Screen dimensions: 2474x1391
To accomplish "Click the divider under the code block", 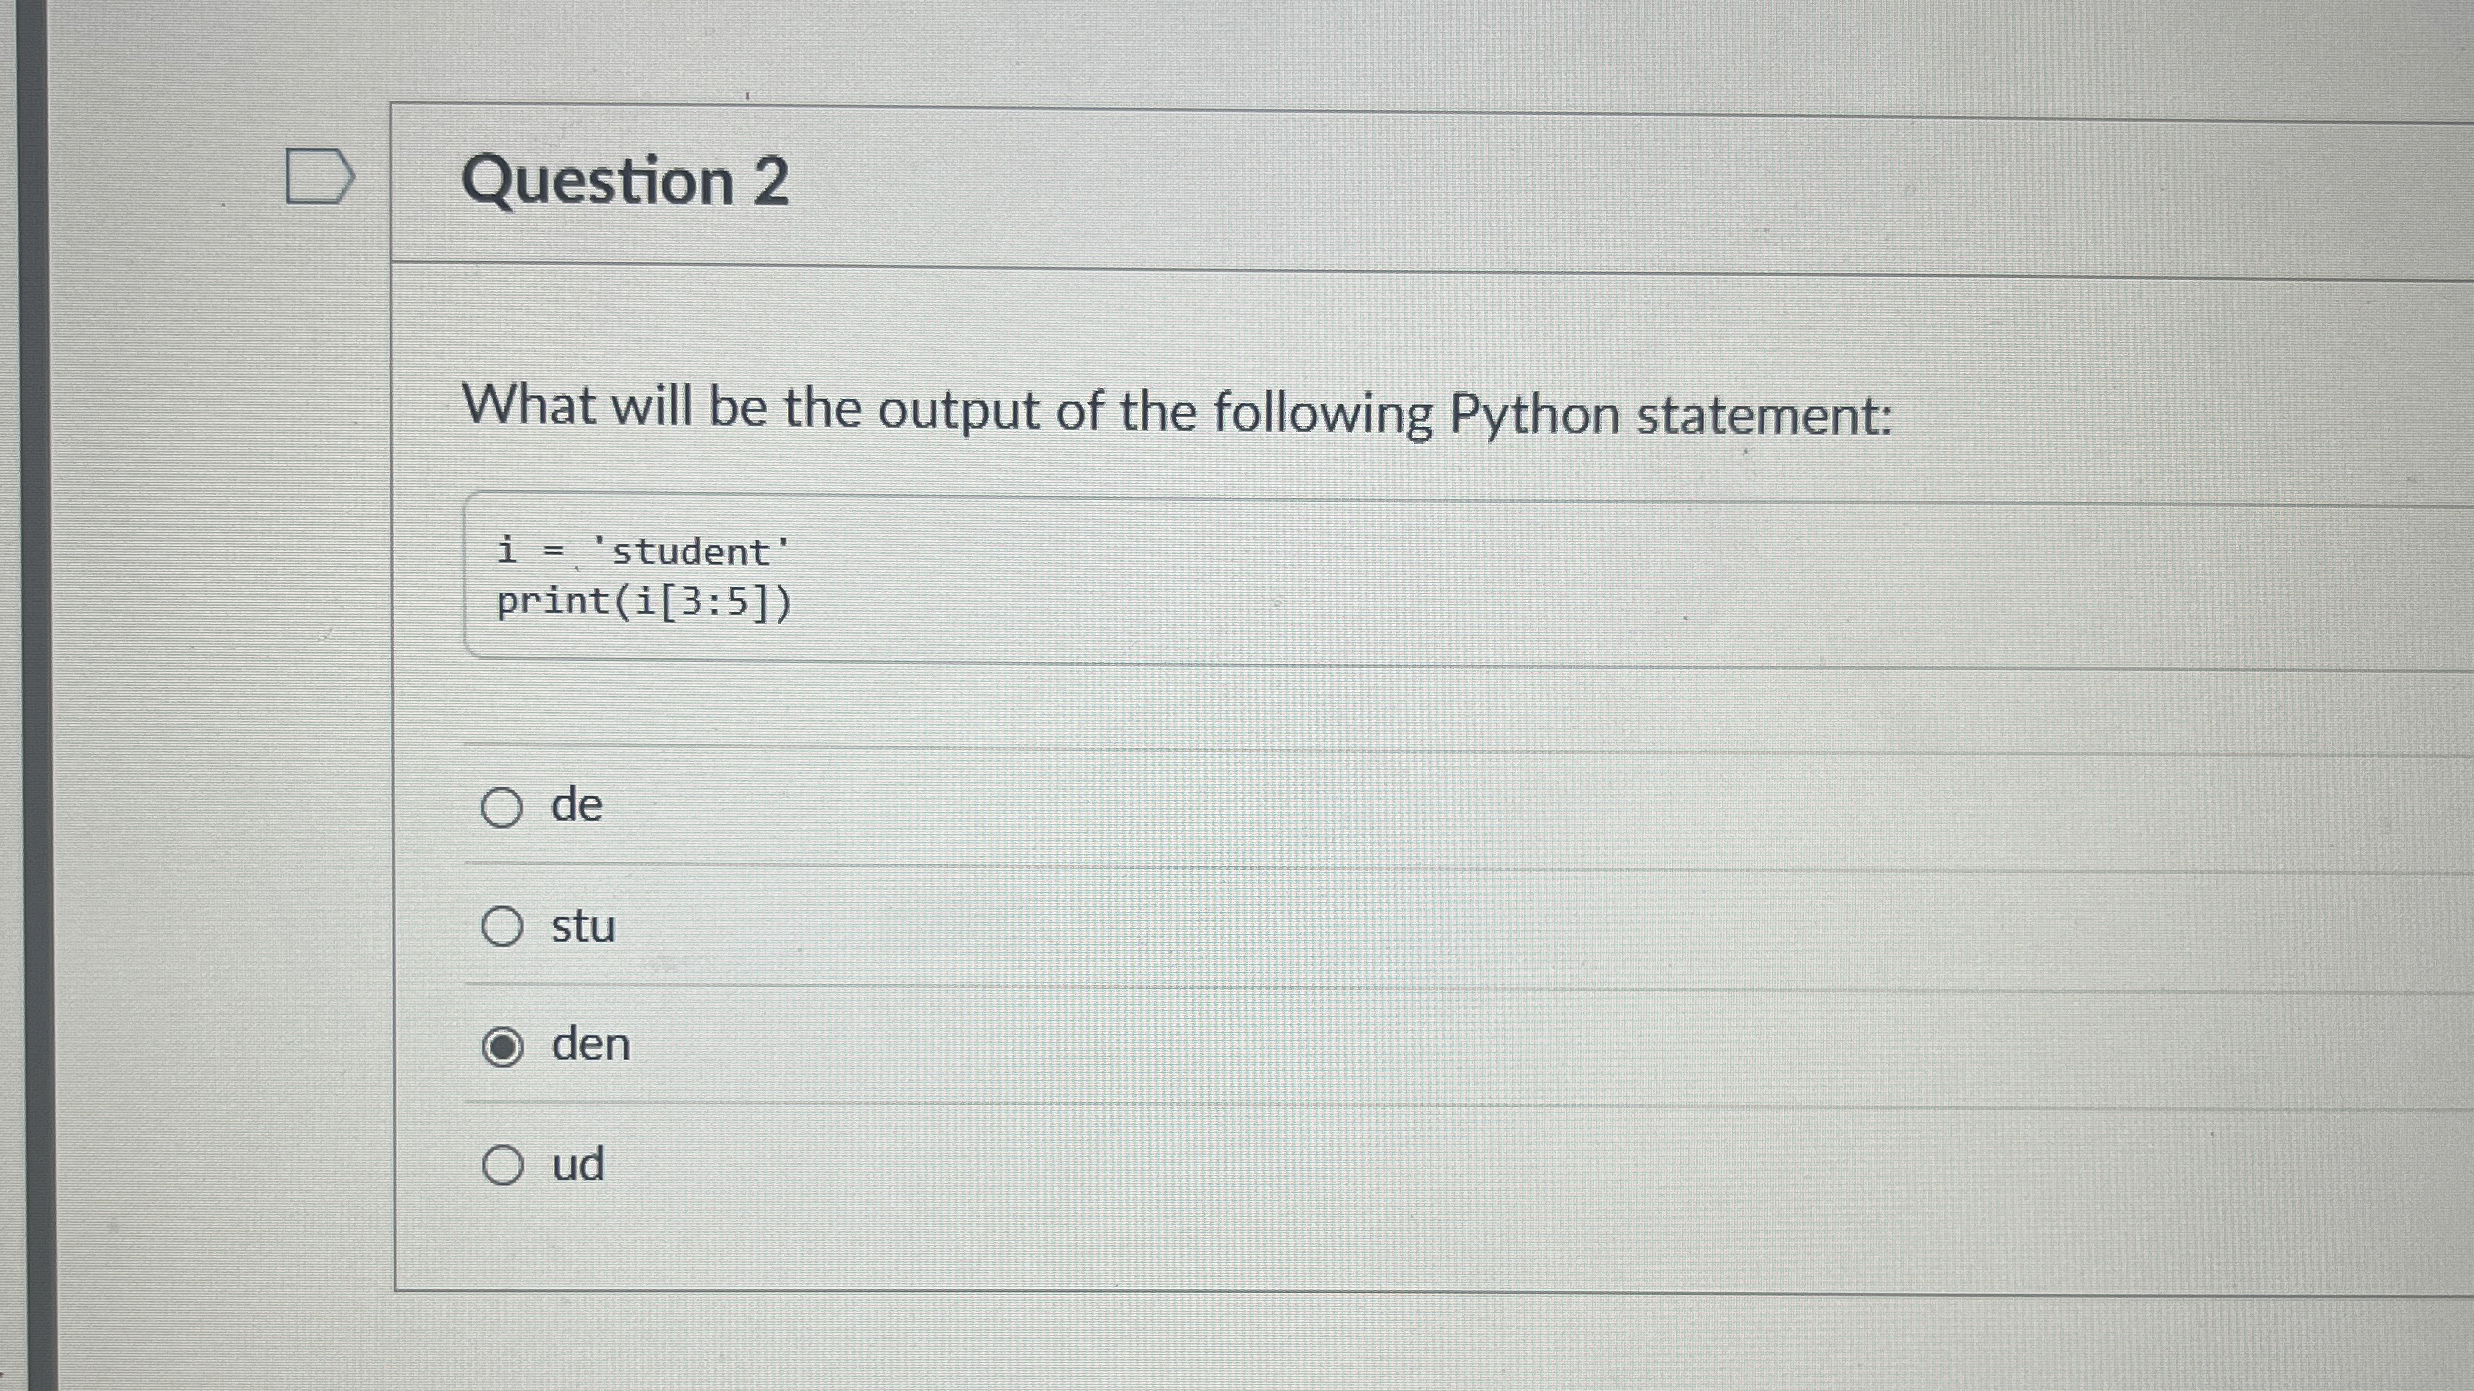I will pos(1200,745).
